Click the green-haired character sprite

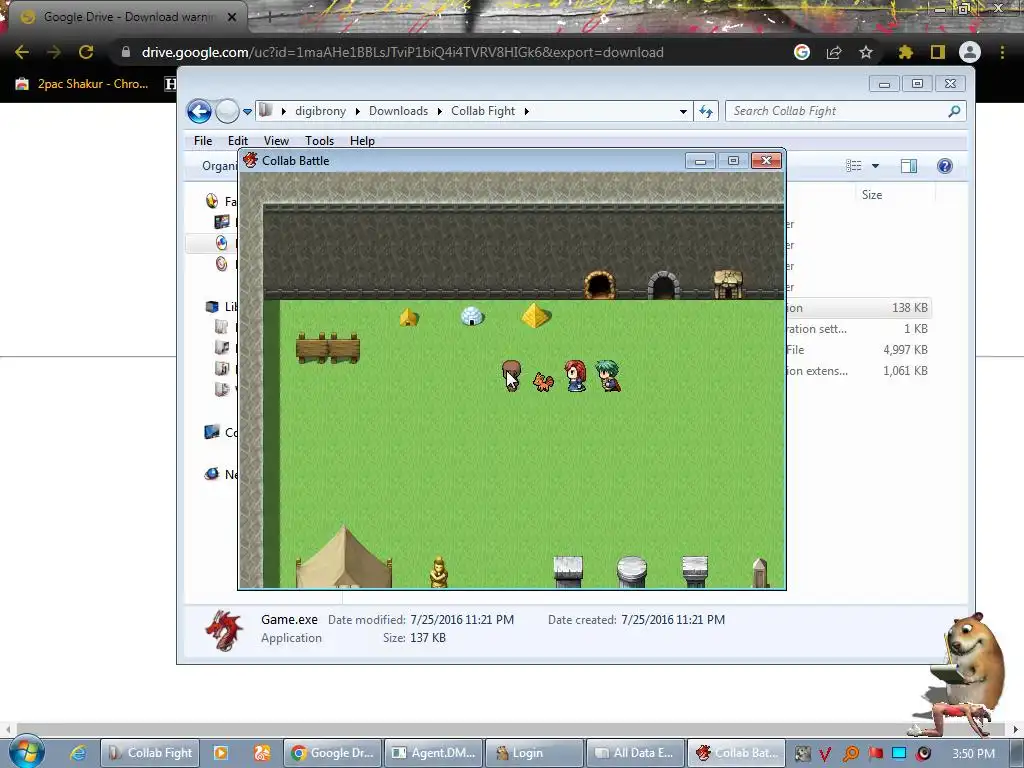(608, 376)
